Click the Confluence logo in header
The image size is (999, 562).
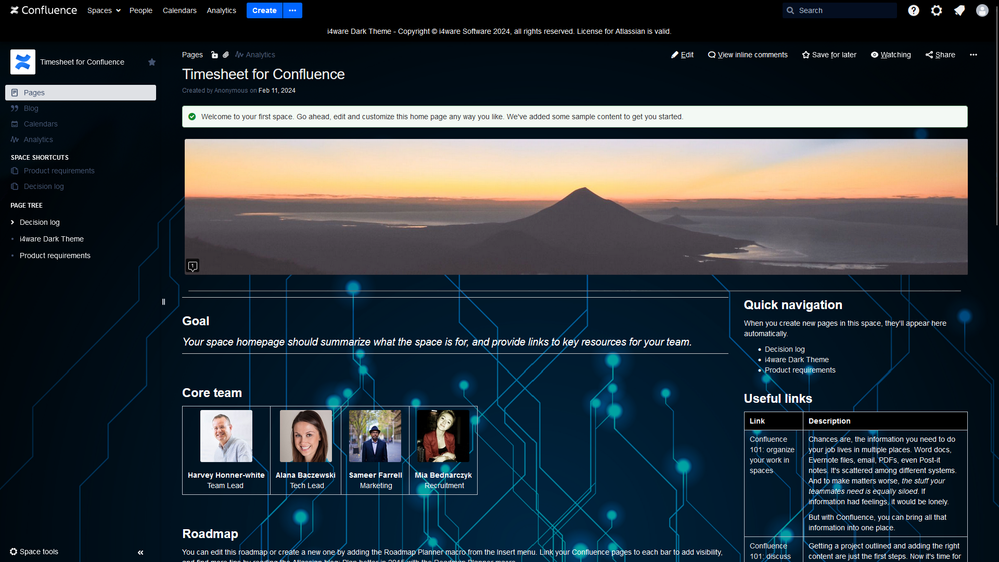(x=43, y=10)
